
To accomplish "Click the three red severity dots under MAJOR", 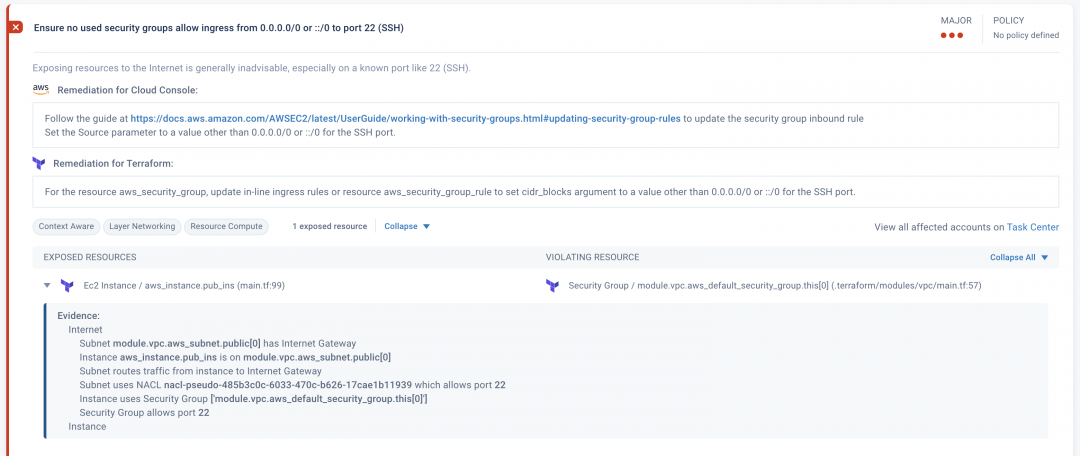I will click(x=952, y=36).
